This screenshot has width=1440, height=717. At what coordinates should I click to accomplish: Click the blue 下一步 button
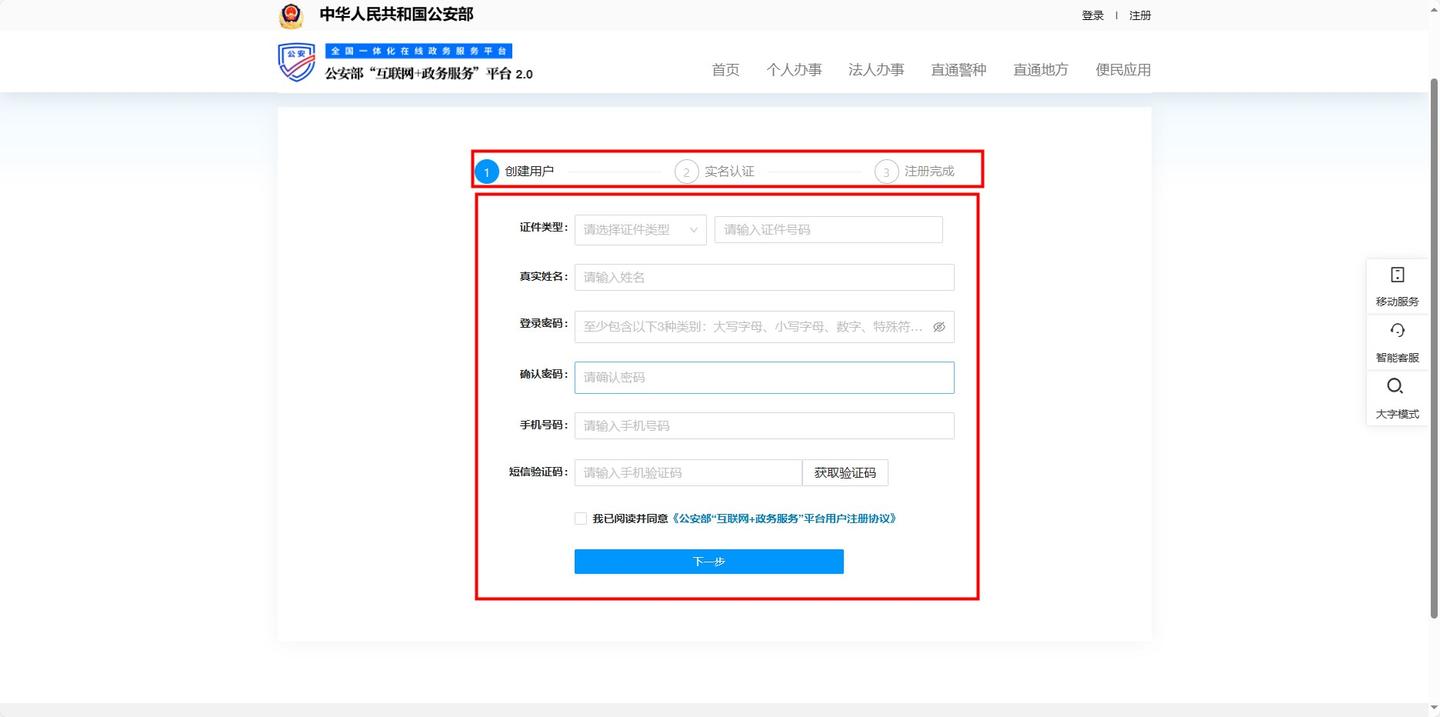[709, 562]
